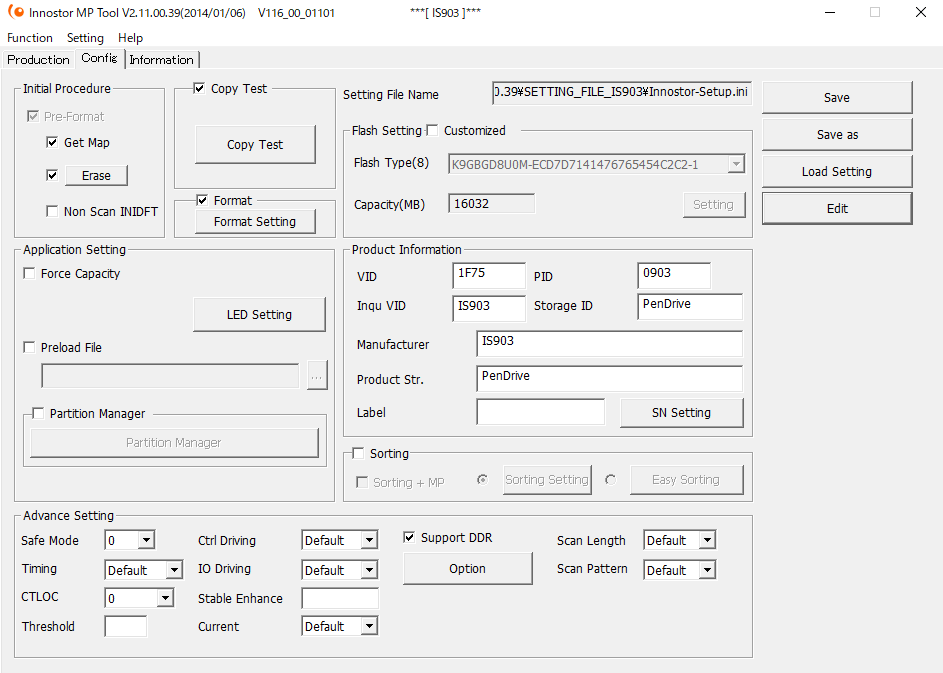This screenshot has height=673, width=943.
Task: Click the preload file browse button
Action: click(317, 375)
